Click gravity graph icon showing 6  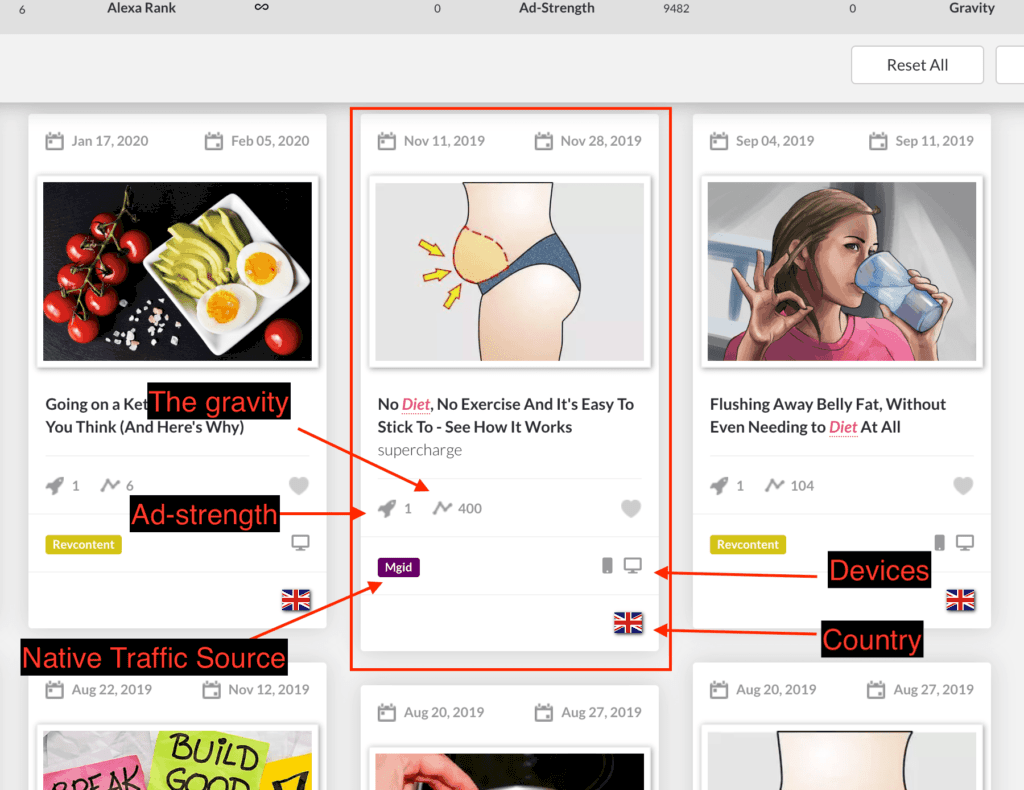tap(110, 485)
